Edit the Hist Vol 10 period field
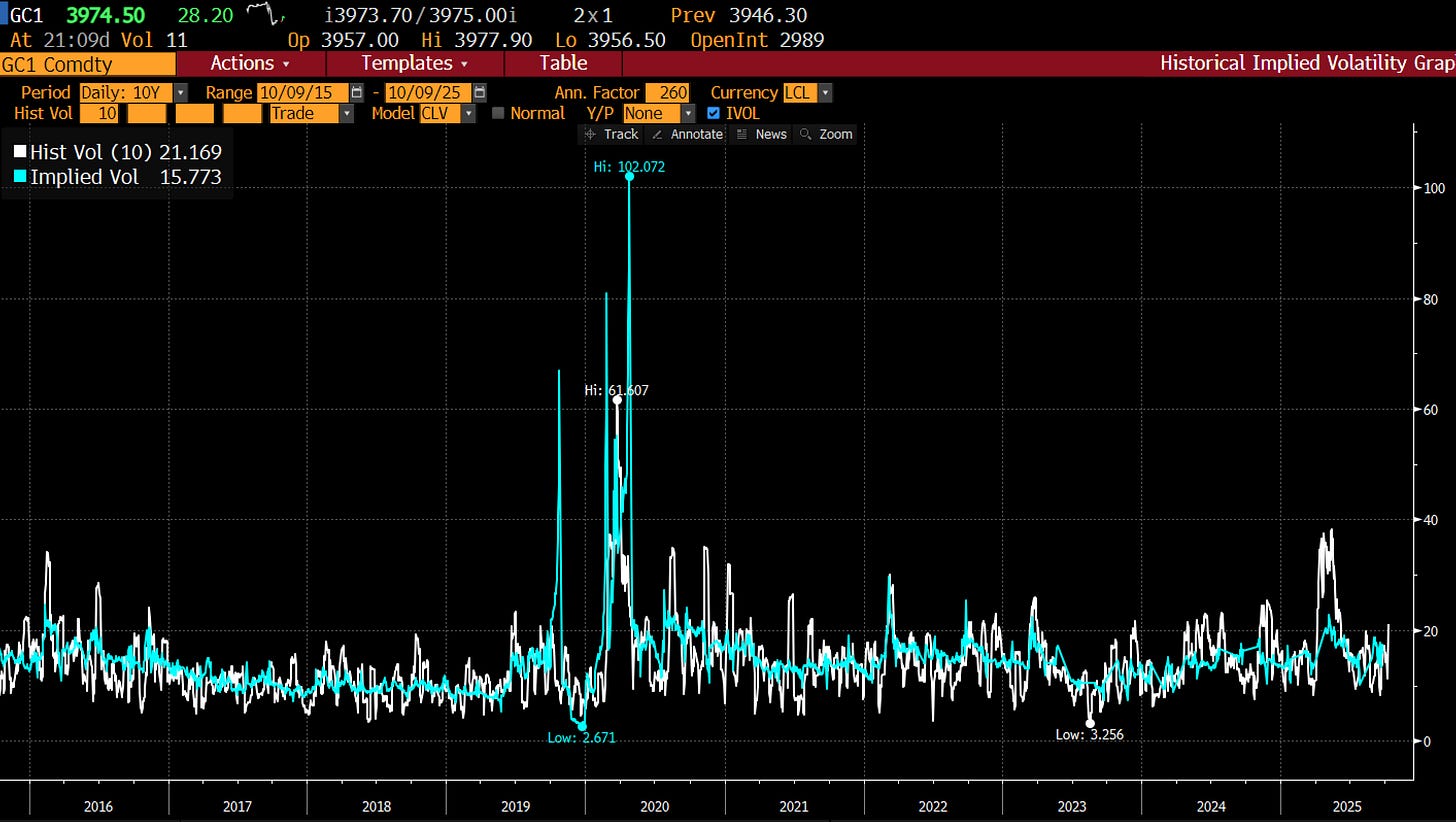Image resolution: width=1456 pixels, height=822 pixels. pos(108,113)
